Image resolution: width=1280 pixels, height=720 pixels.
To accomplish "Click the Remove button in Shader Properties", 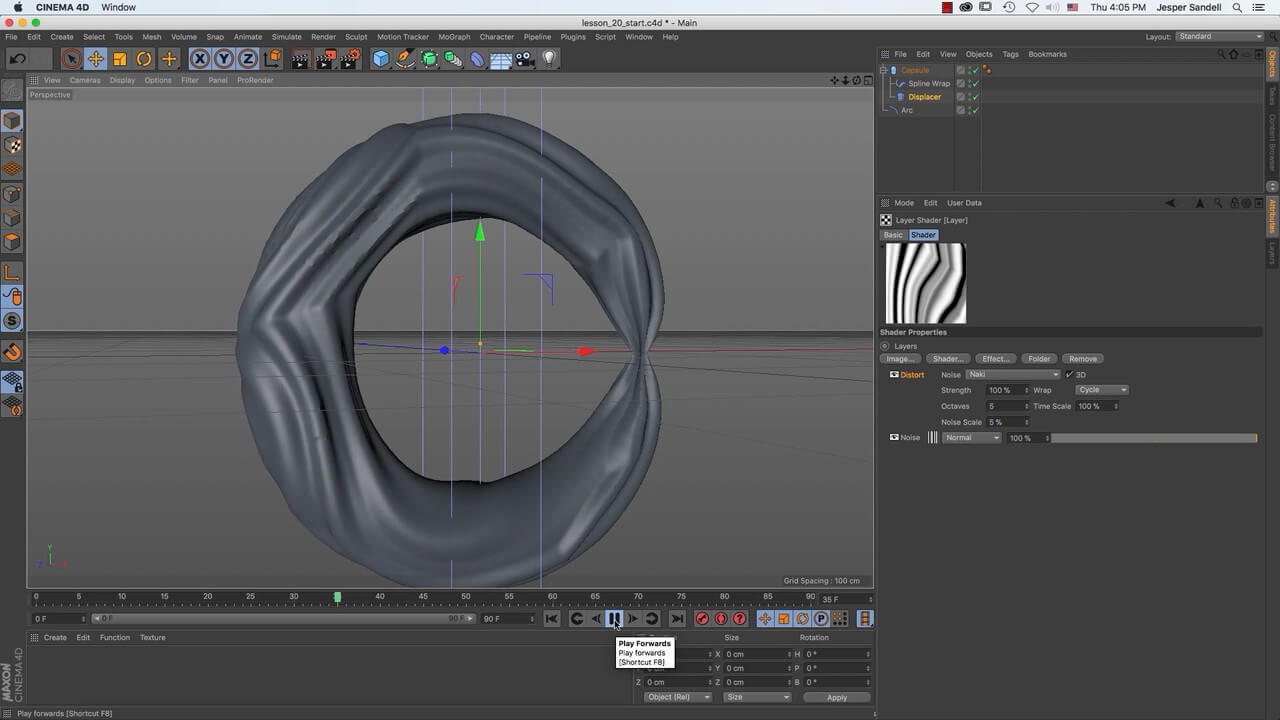I will click(1082, 359).
